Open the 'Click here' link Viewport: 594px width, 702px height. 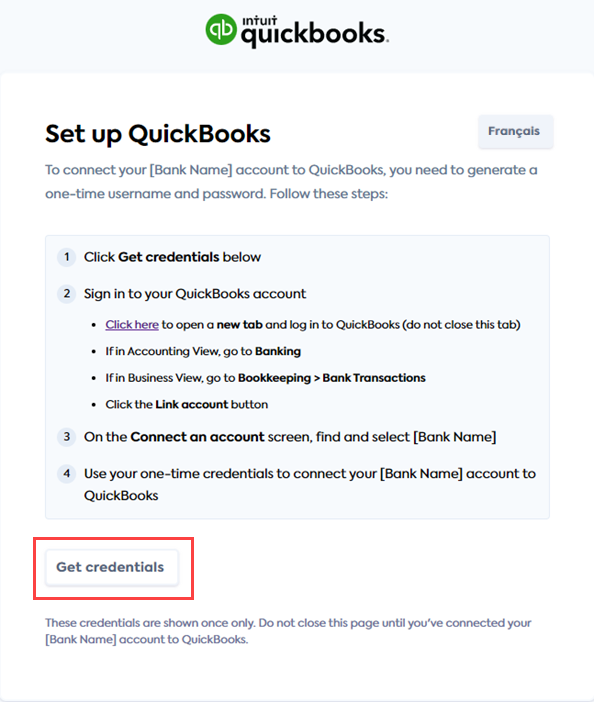point(132,325)
